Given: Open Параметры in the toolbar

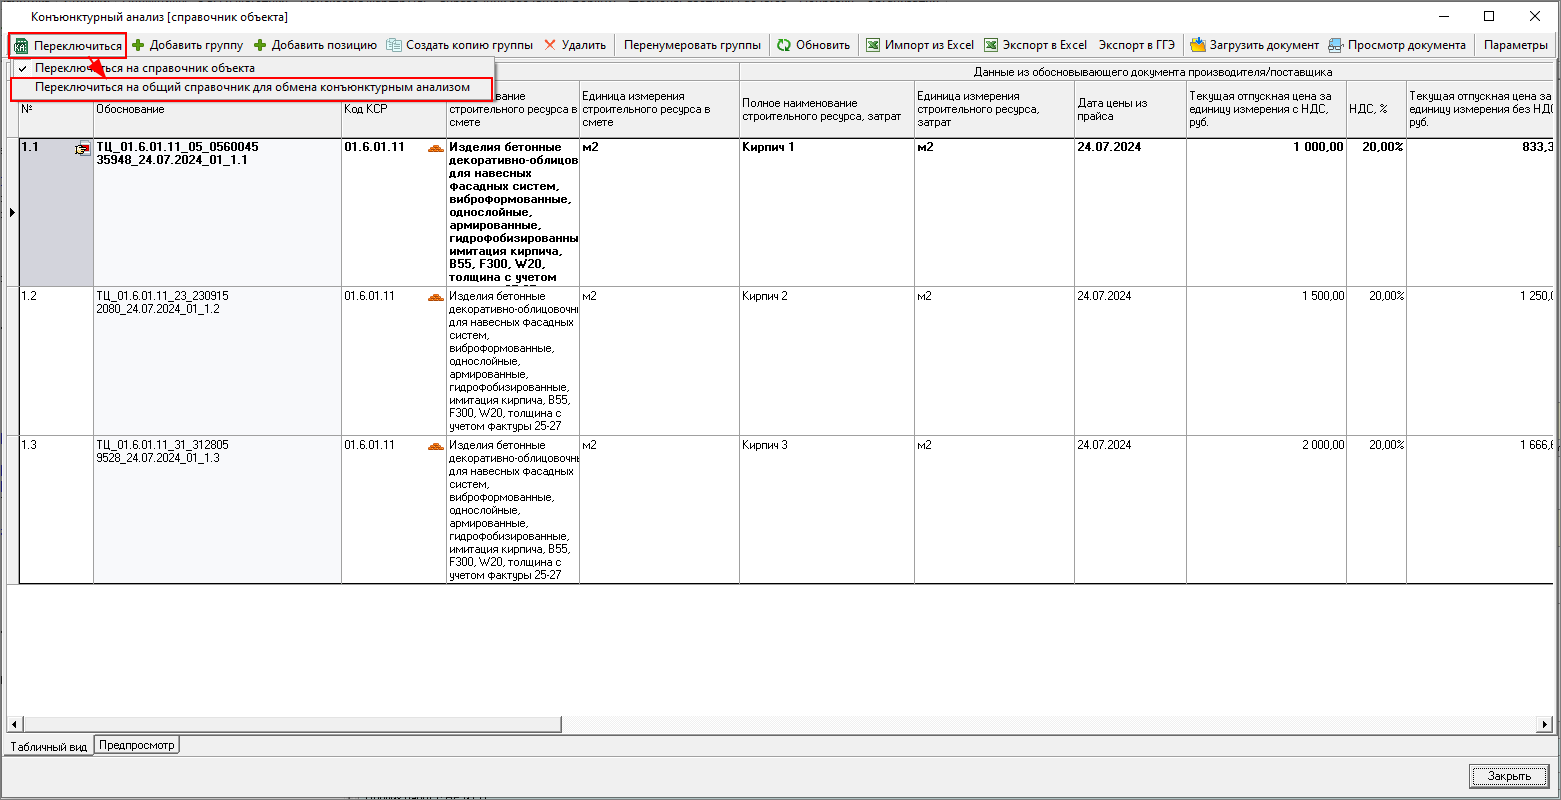Looking at the screenshot, I should tap(1515, 45).
